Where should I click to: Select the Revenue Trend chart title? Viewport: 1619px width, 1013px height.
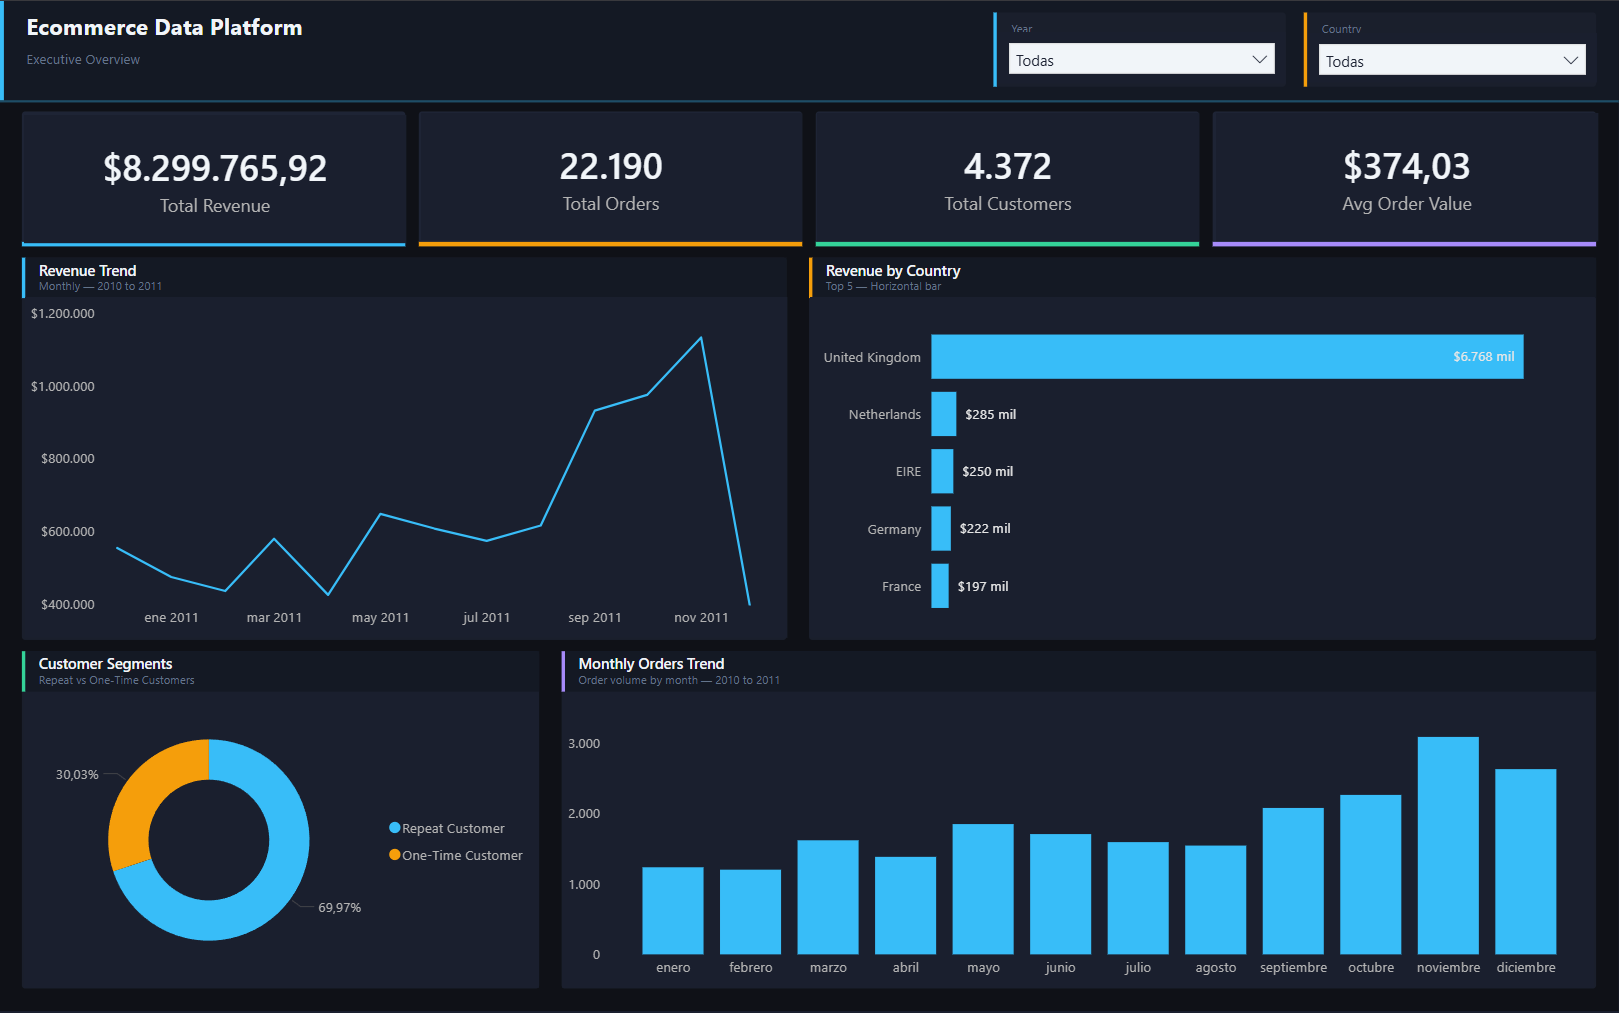[87, 270]
